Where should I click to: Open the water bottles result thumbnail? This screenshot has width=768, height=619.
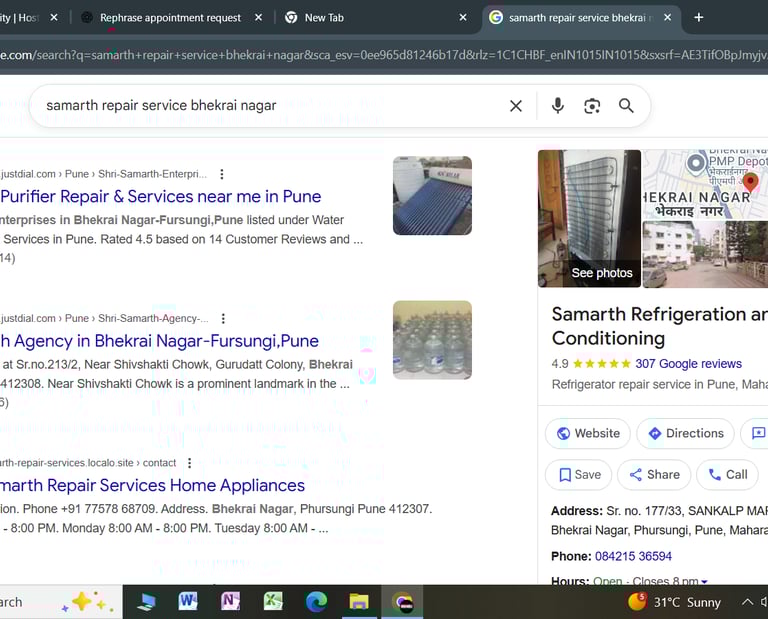point(432,340)
